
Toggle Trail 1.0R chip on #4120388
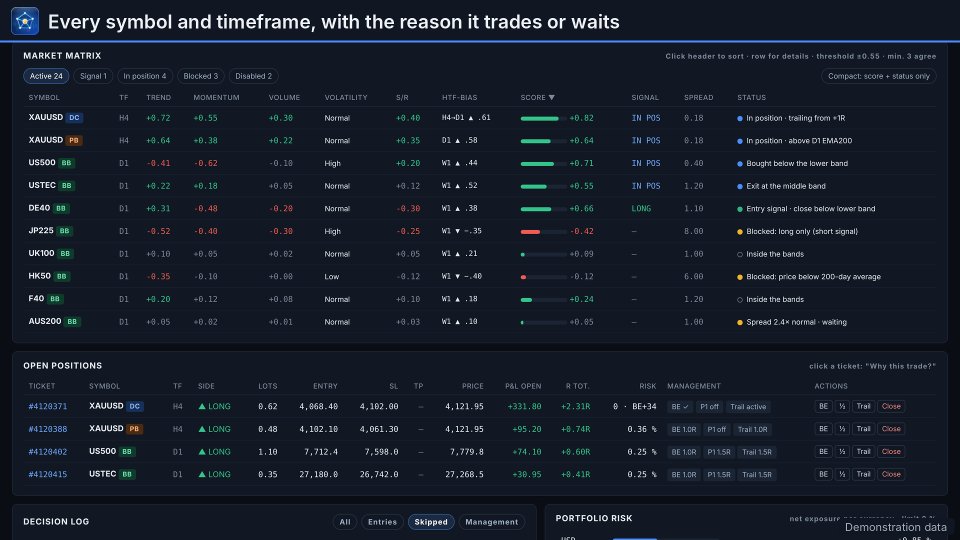[x=752, y=429]
